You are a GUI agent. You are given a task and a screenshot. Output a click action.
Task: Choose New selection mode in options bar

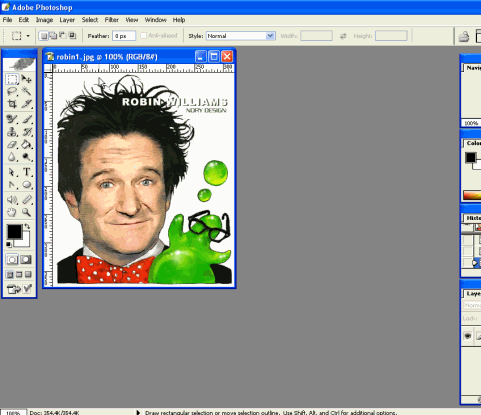pos(44,36)
